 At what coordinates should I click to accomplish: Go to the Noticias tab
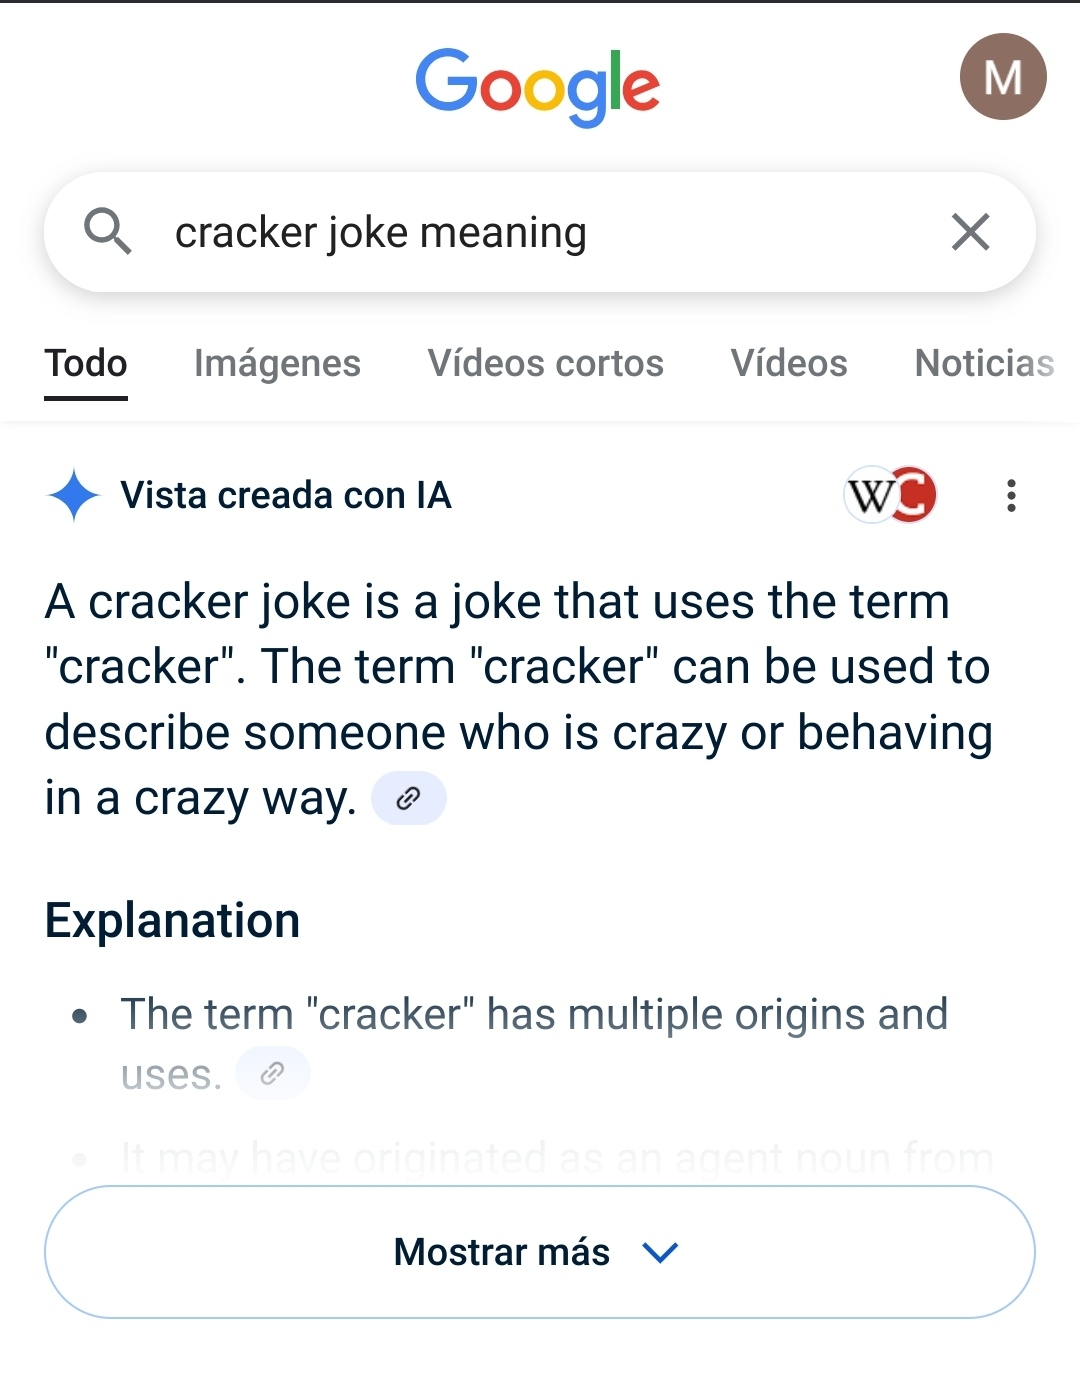coord(984,363)
